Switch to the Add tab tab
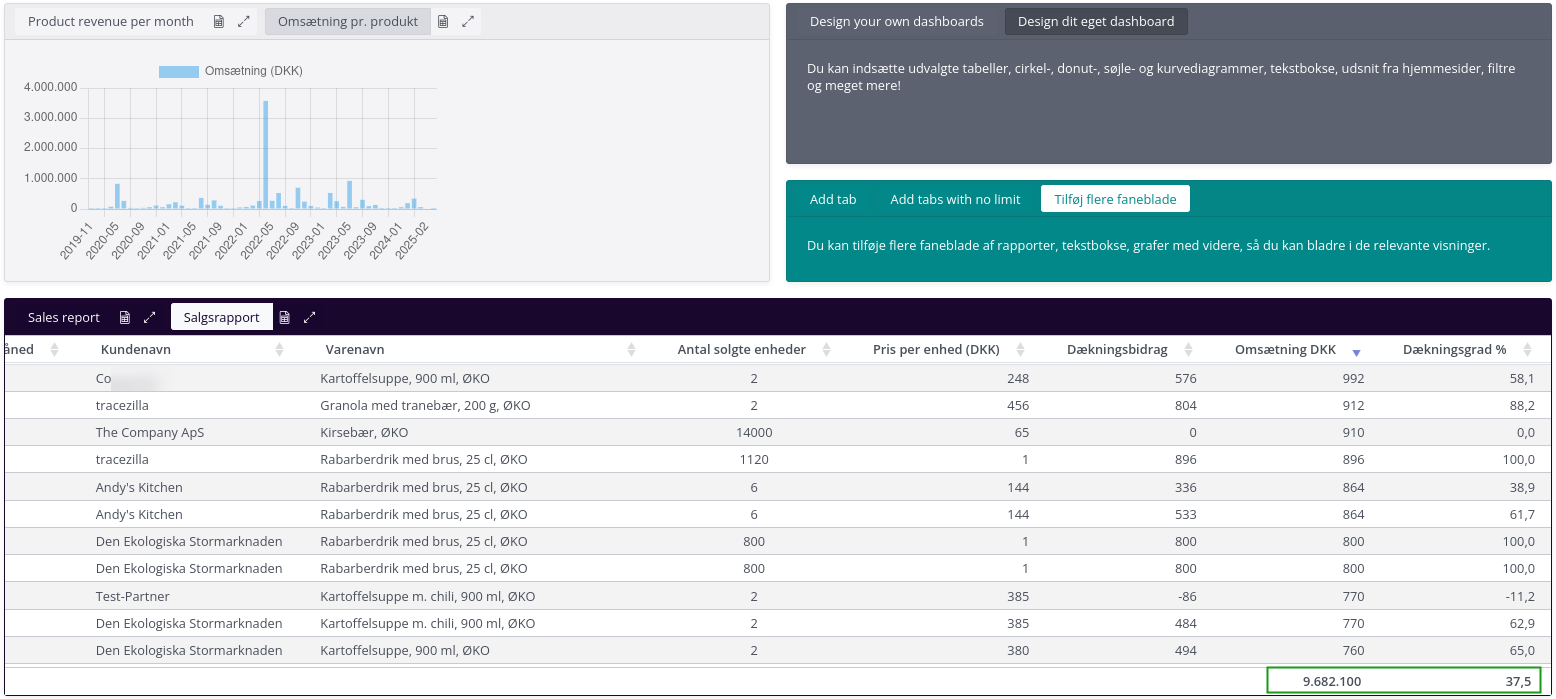The width and height of the screenshot is (1556, 699). (x=833, y=199)
